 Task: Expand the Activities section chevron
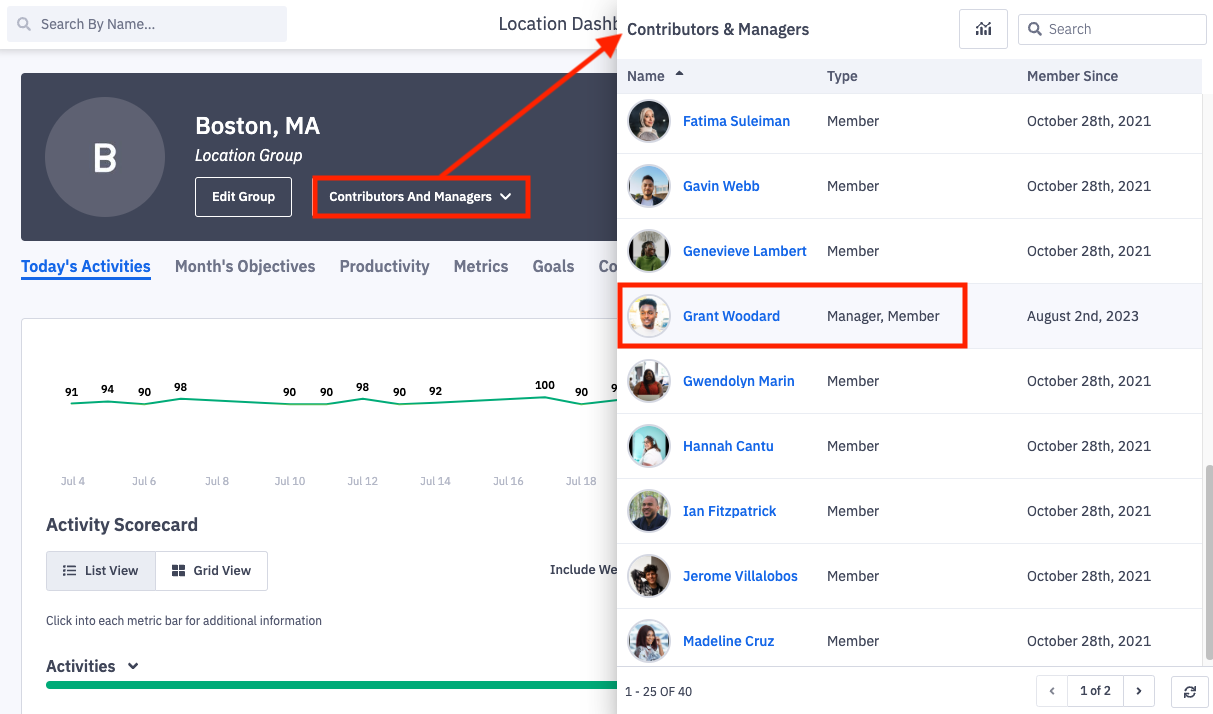(133, 666)
